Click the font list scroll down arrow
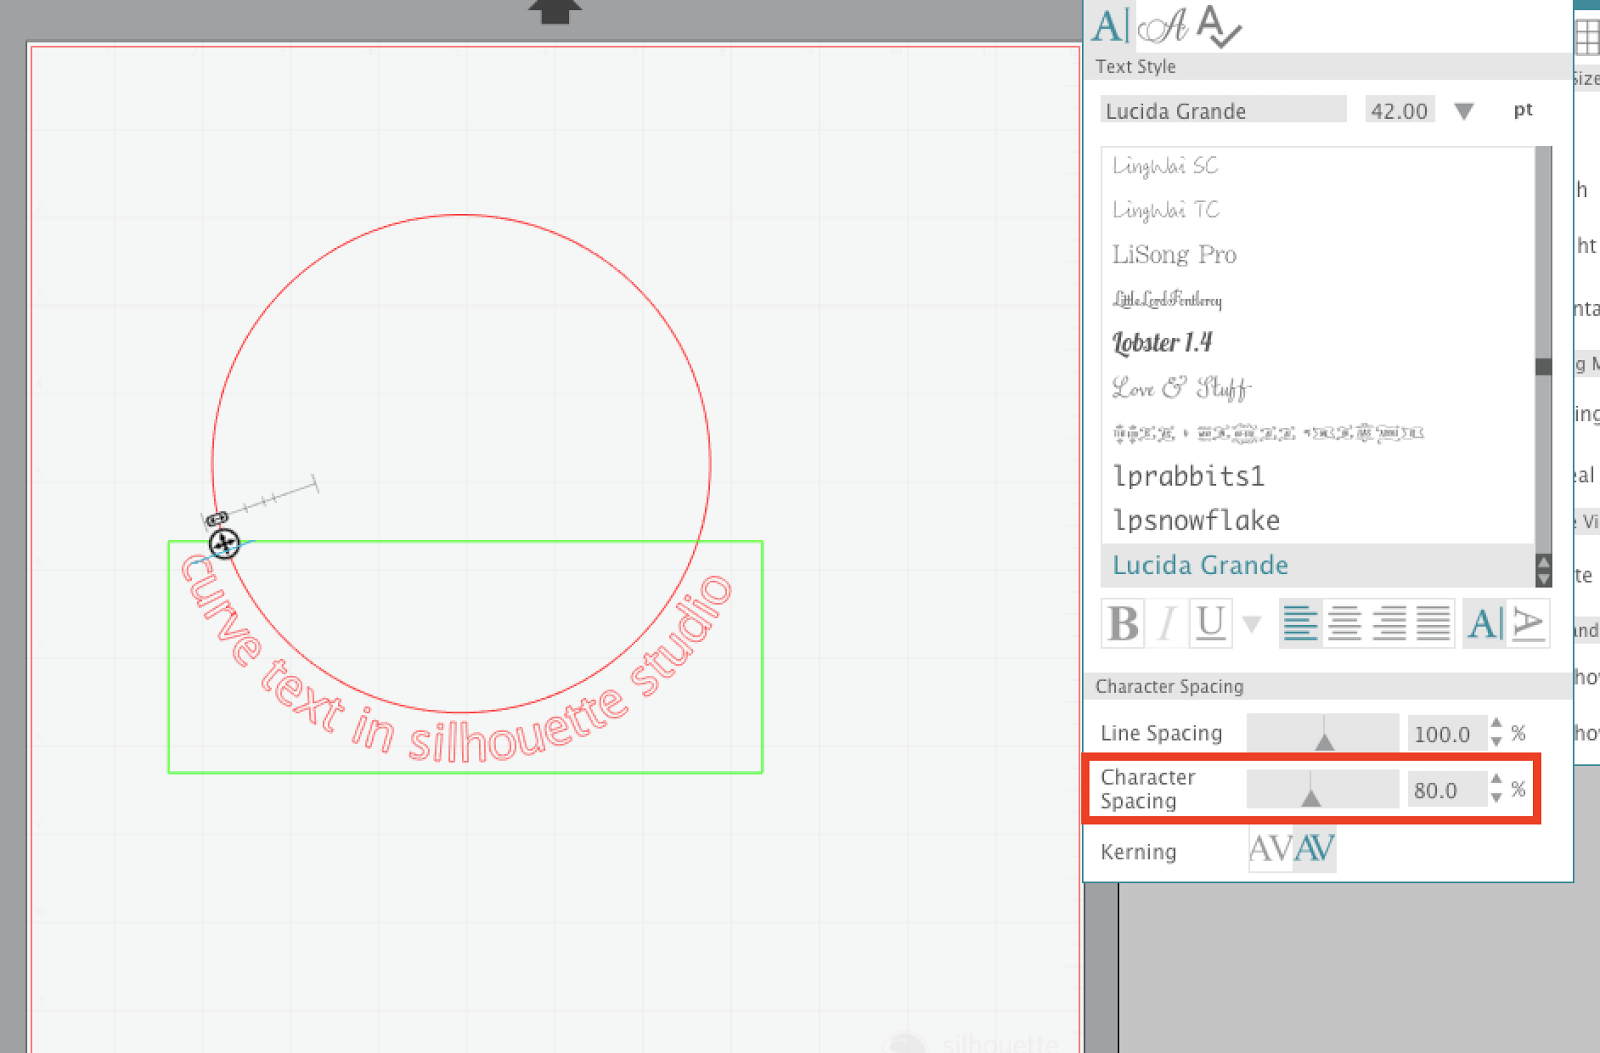Screen dimensions: 1600x1053 (x=1543, y=578)
